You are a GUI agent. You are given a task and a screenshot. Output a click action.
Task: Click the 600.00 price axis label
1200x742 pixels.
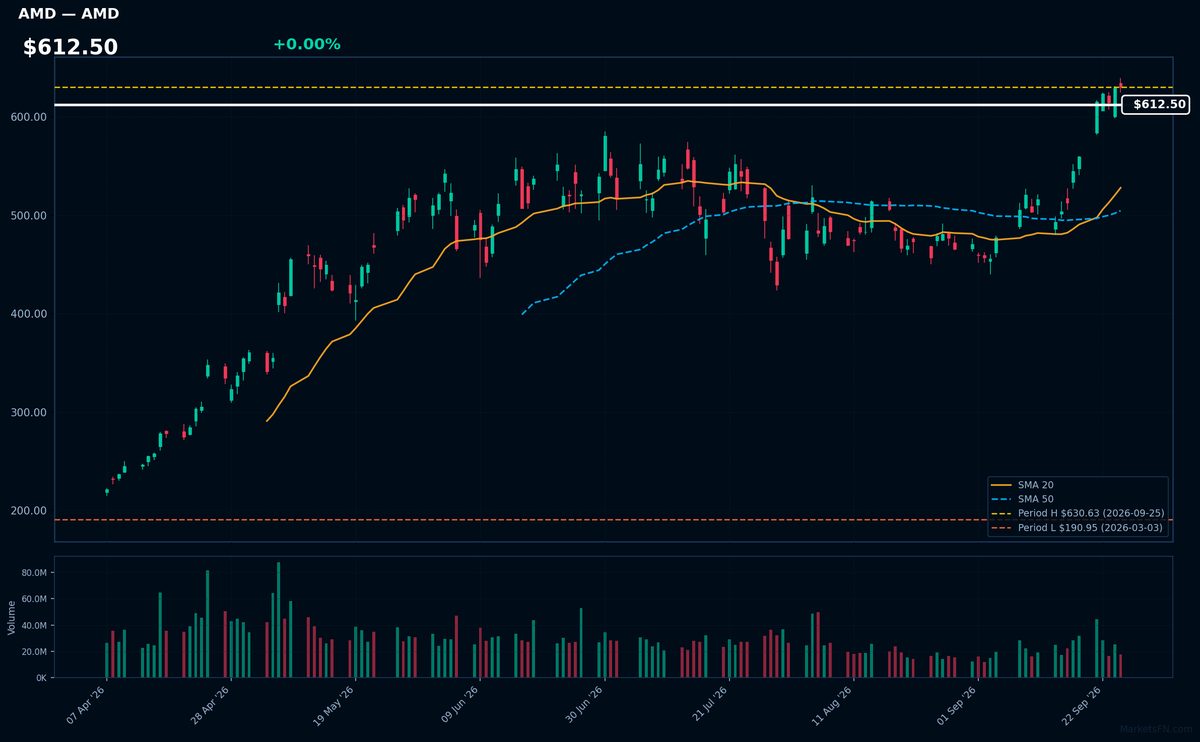pos(28,117)
